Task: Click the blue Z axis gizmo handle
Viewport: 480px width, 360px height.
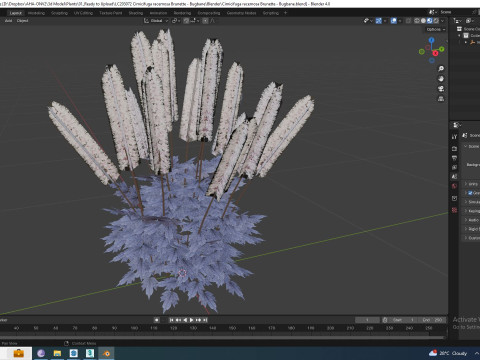Action: click(432, 40)
